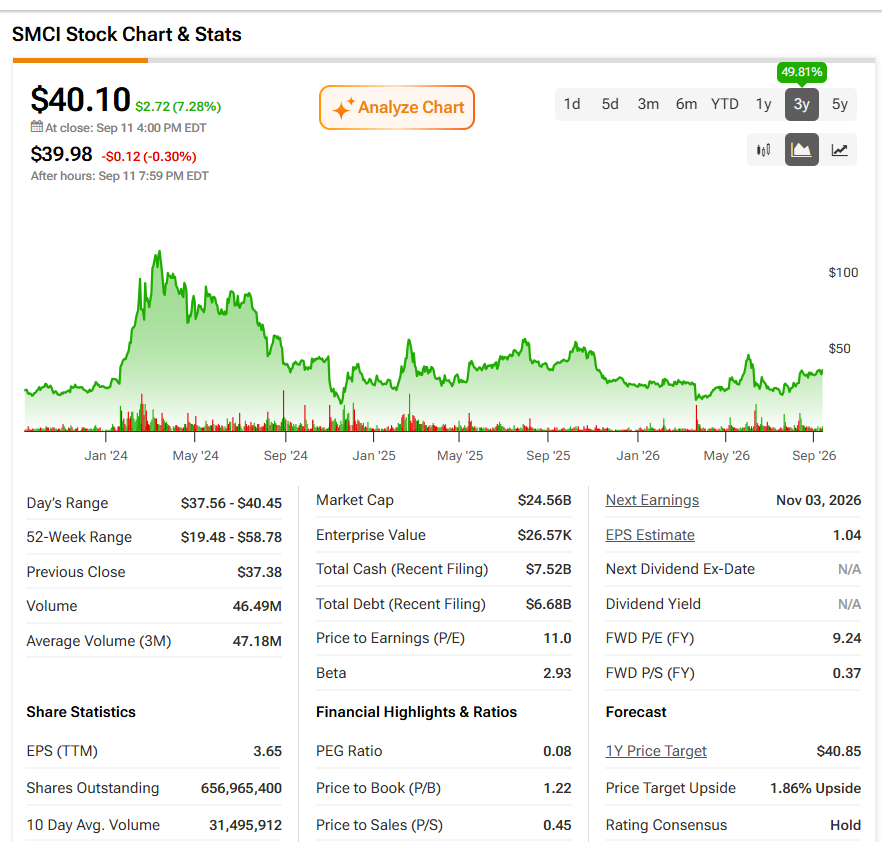Screen dimensions: 882x842
Task: Click the Market Cap value $24.56B
Action: [x=544, y=500]
